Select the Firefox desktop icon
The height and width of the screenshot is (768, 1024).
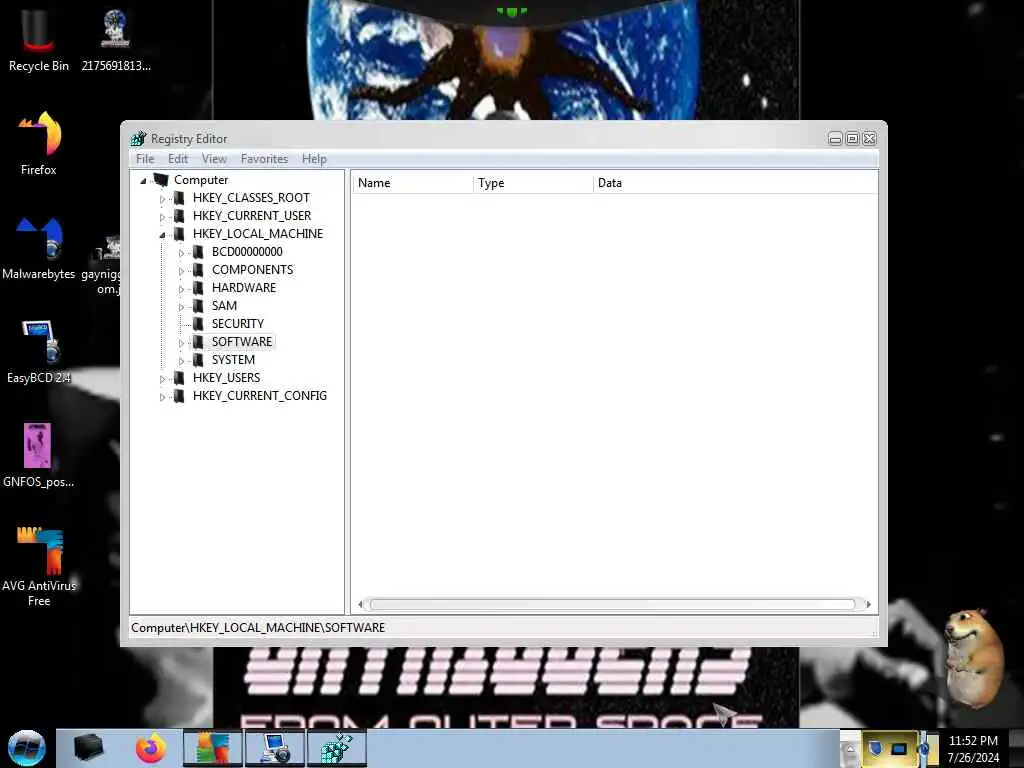(x=39, y=144)
